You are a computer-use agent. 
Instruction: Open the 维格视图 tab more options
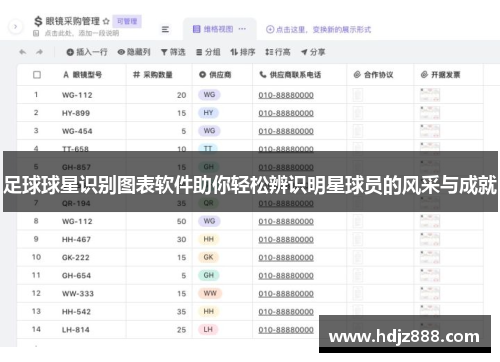pyautogui.click(x=242, y=29)
